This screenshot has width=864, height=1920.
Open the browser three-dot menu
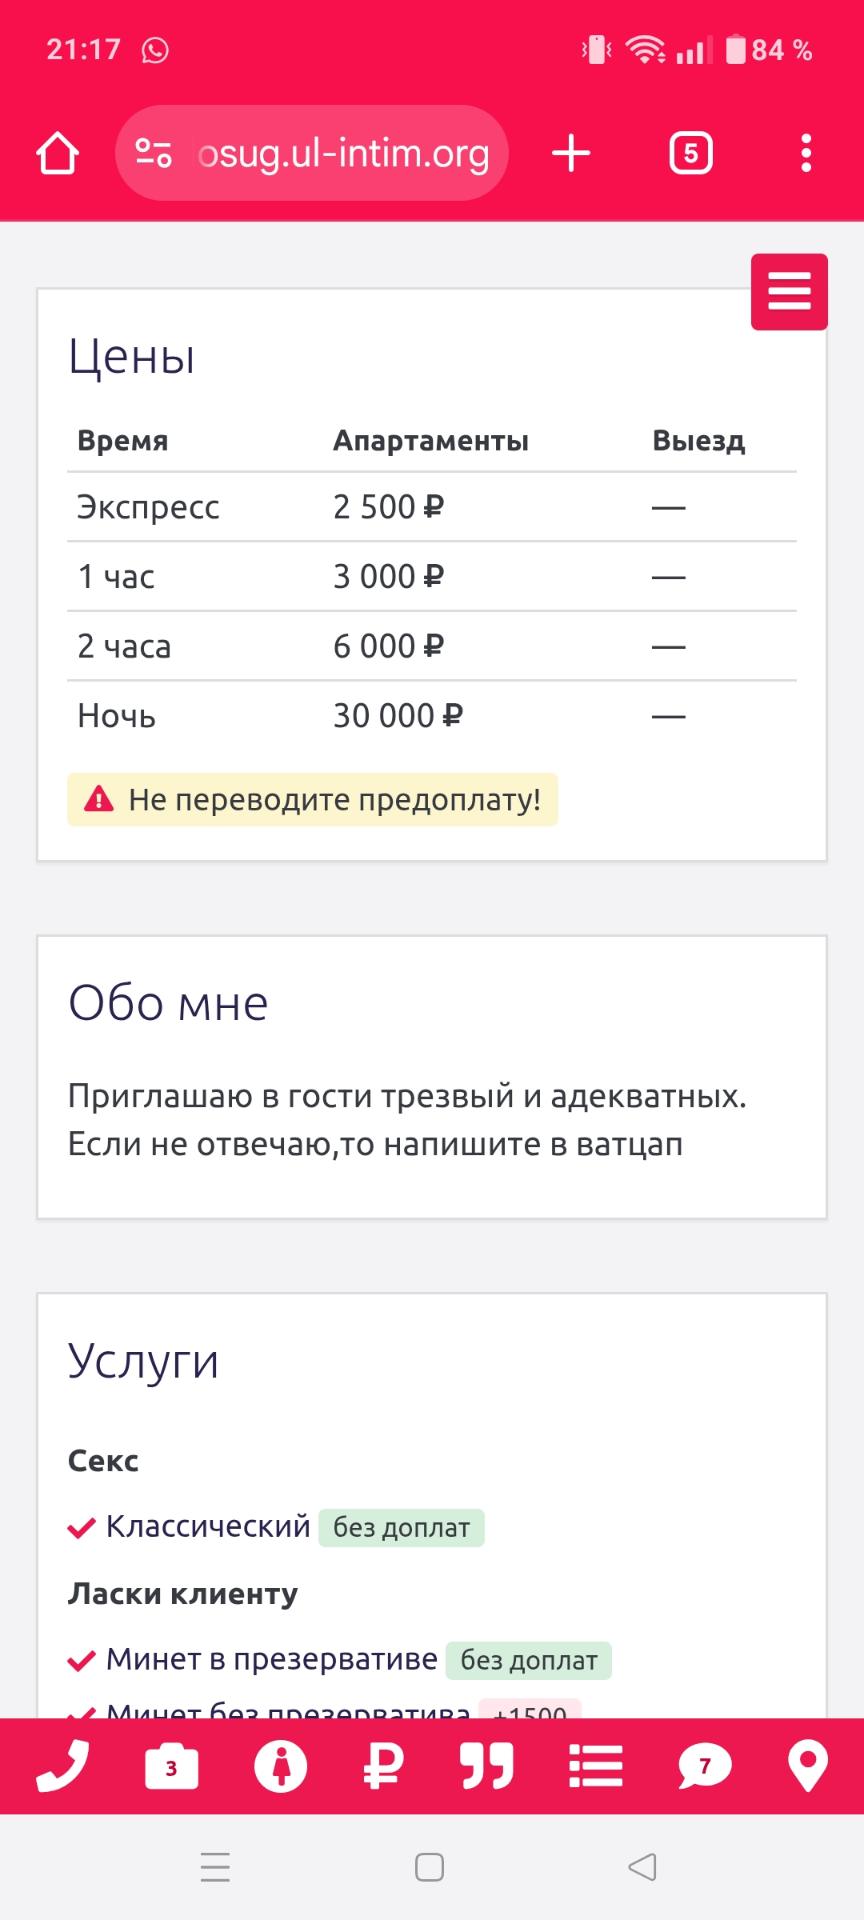806,153
